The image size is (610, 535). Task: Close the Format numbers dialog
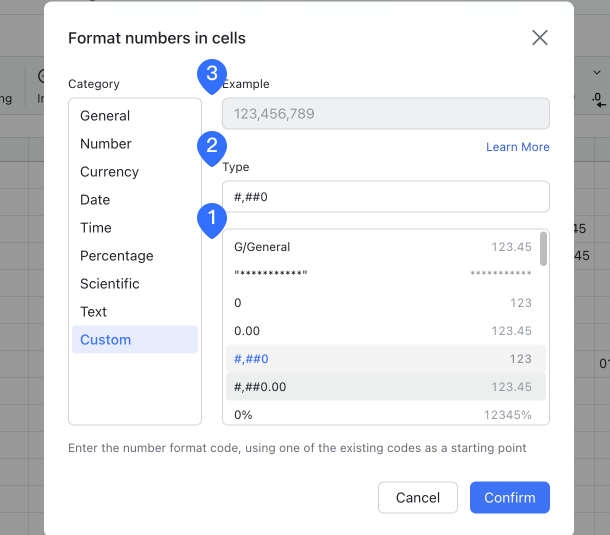540,38
